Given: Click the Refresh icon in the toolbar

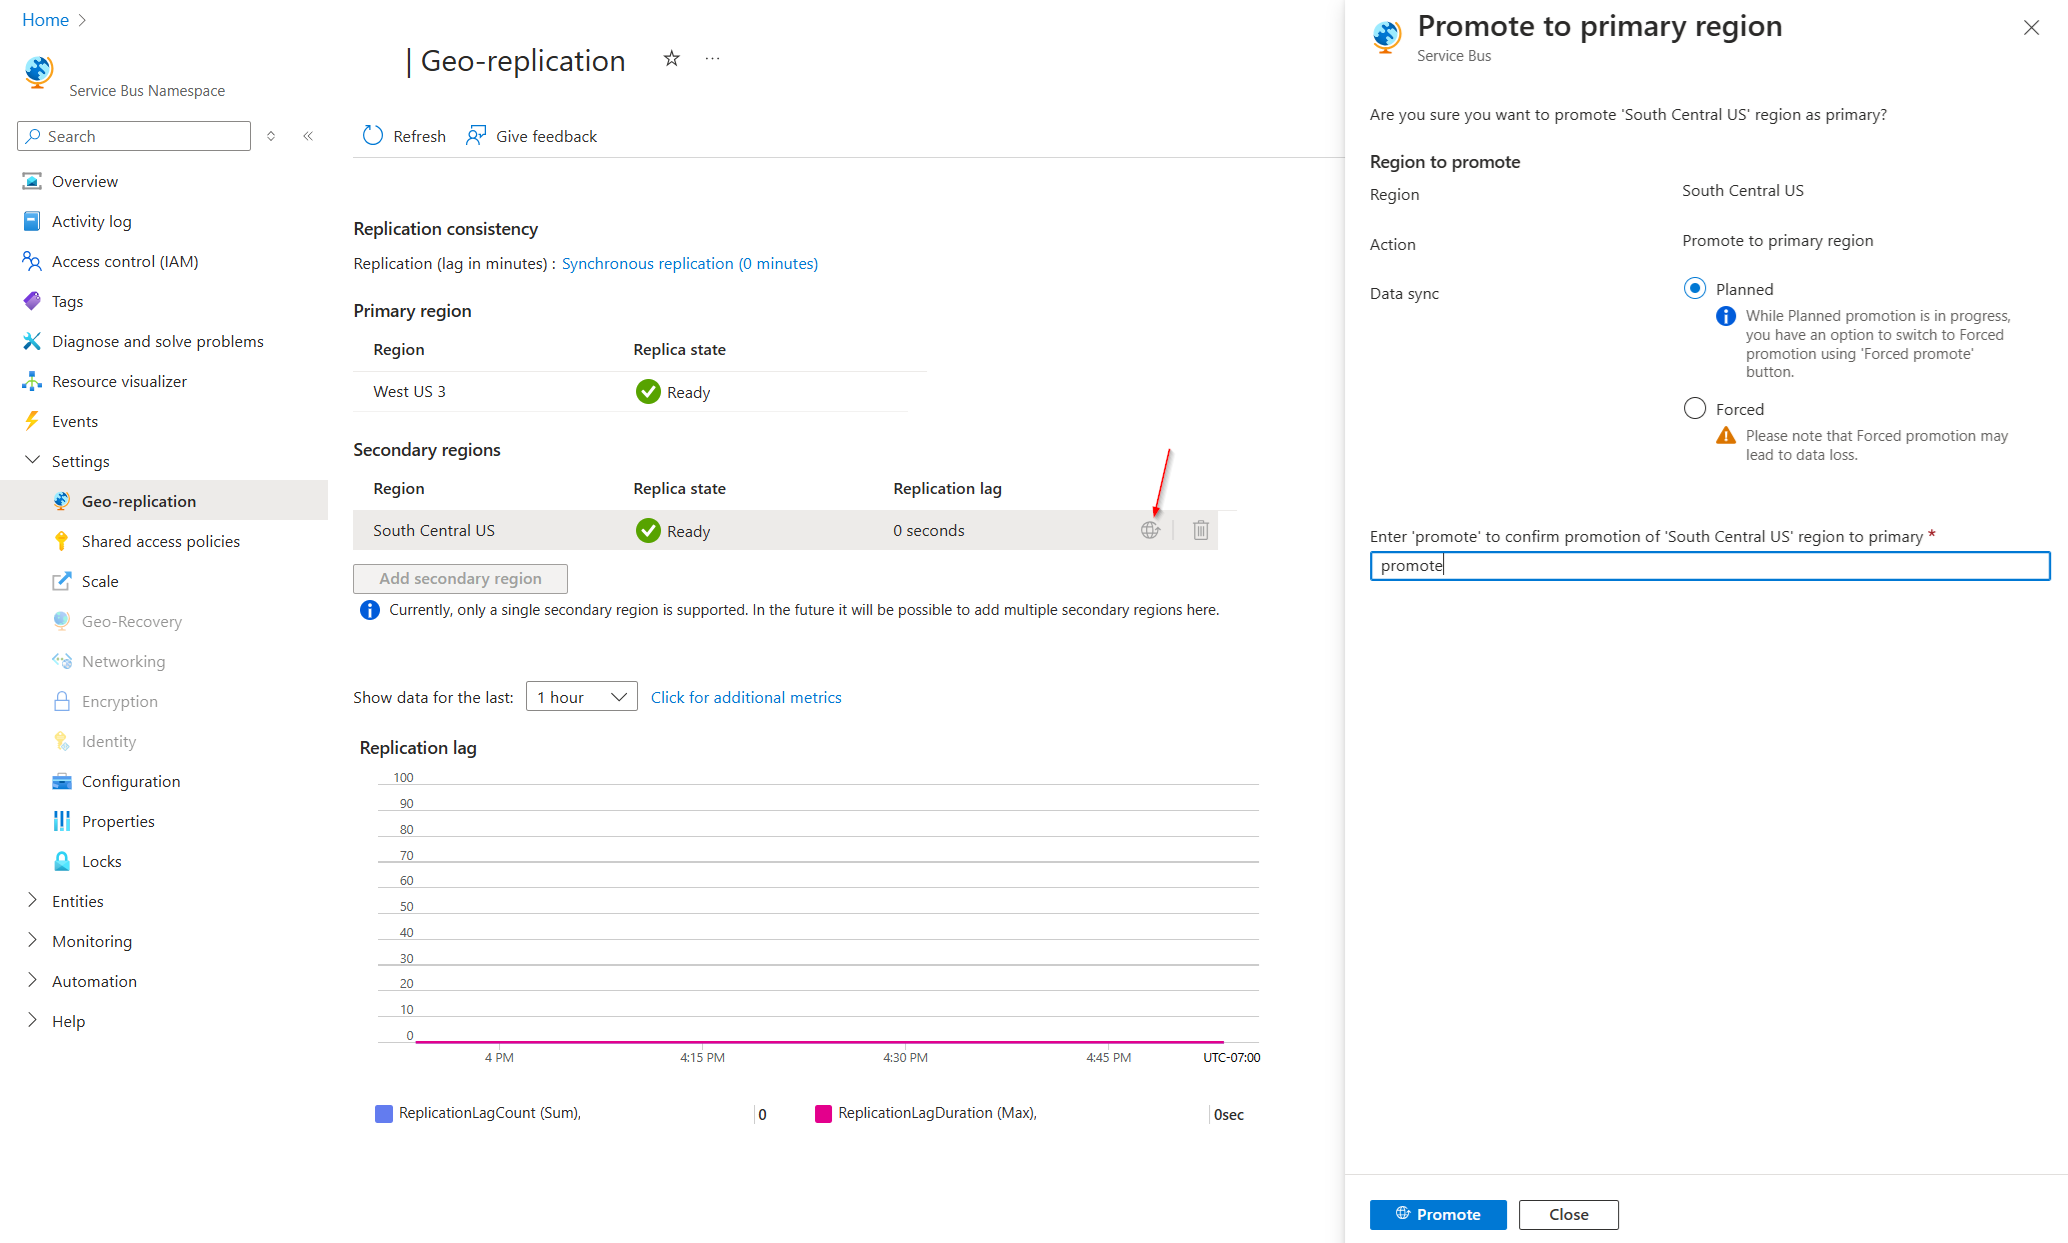Looking at the screenshot, I should tap(373, 136).
